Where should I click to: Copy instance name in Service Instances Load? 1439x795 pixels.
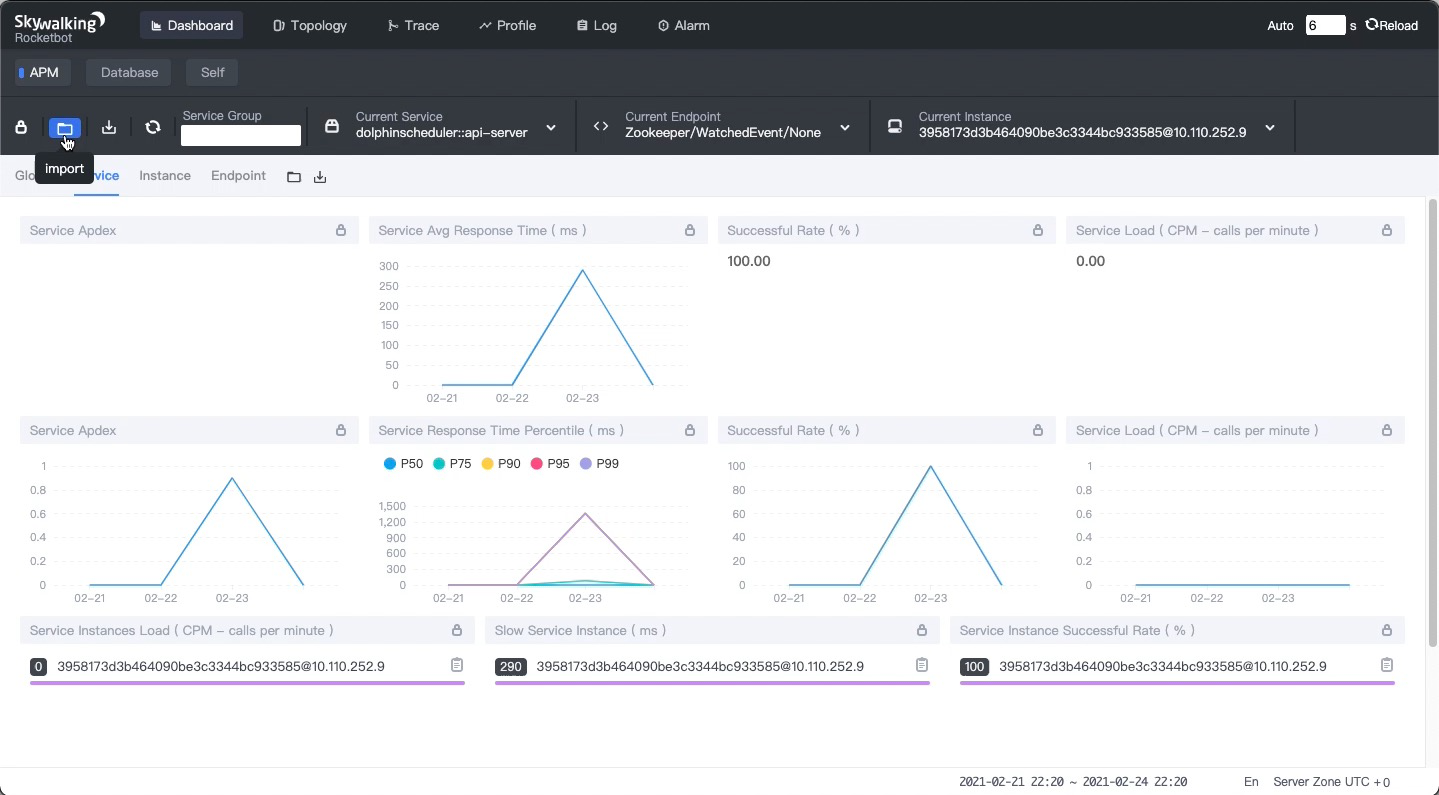[457, 665]
